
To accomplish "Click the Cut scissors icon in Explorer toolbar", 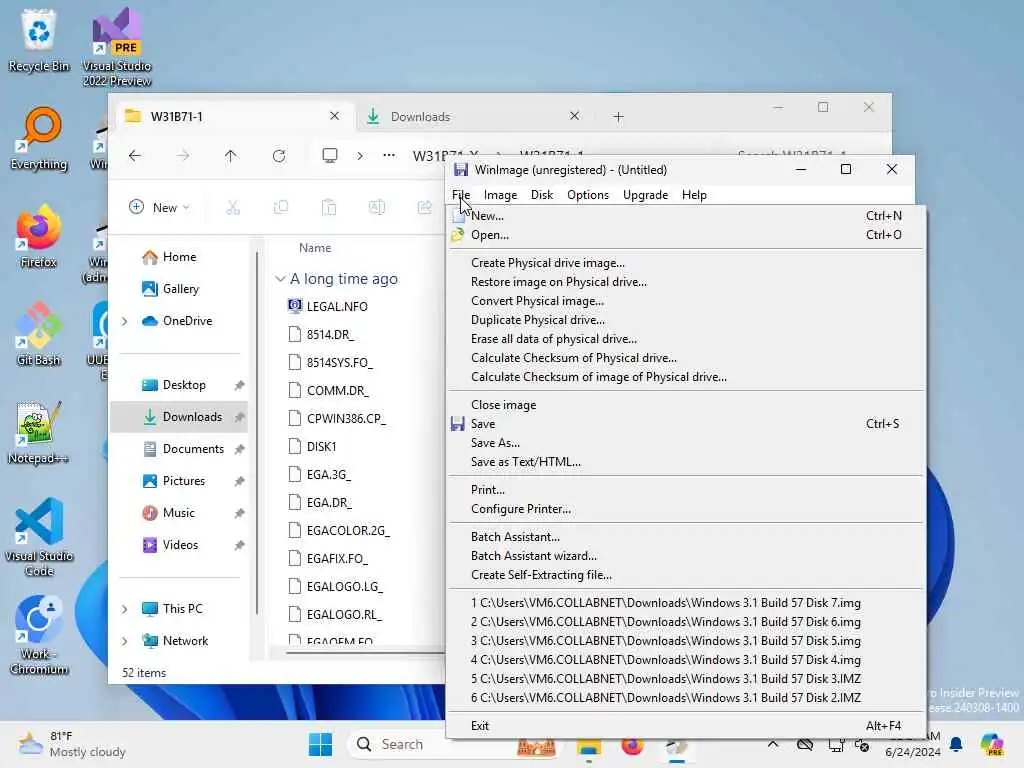I will click(x=232, y=208).
